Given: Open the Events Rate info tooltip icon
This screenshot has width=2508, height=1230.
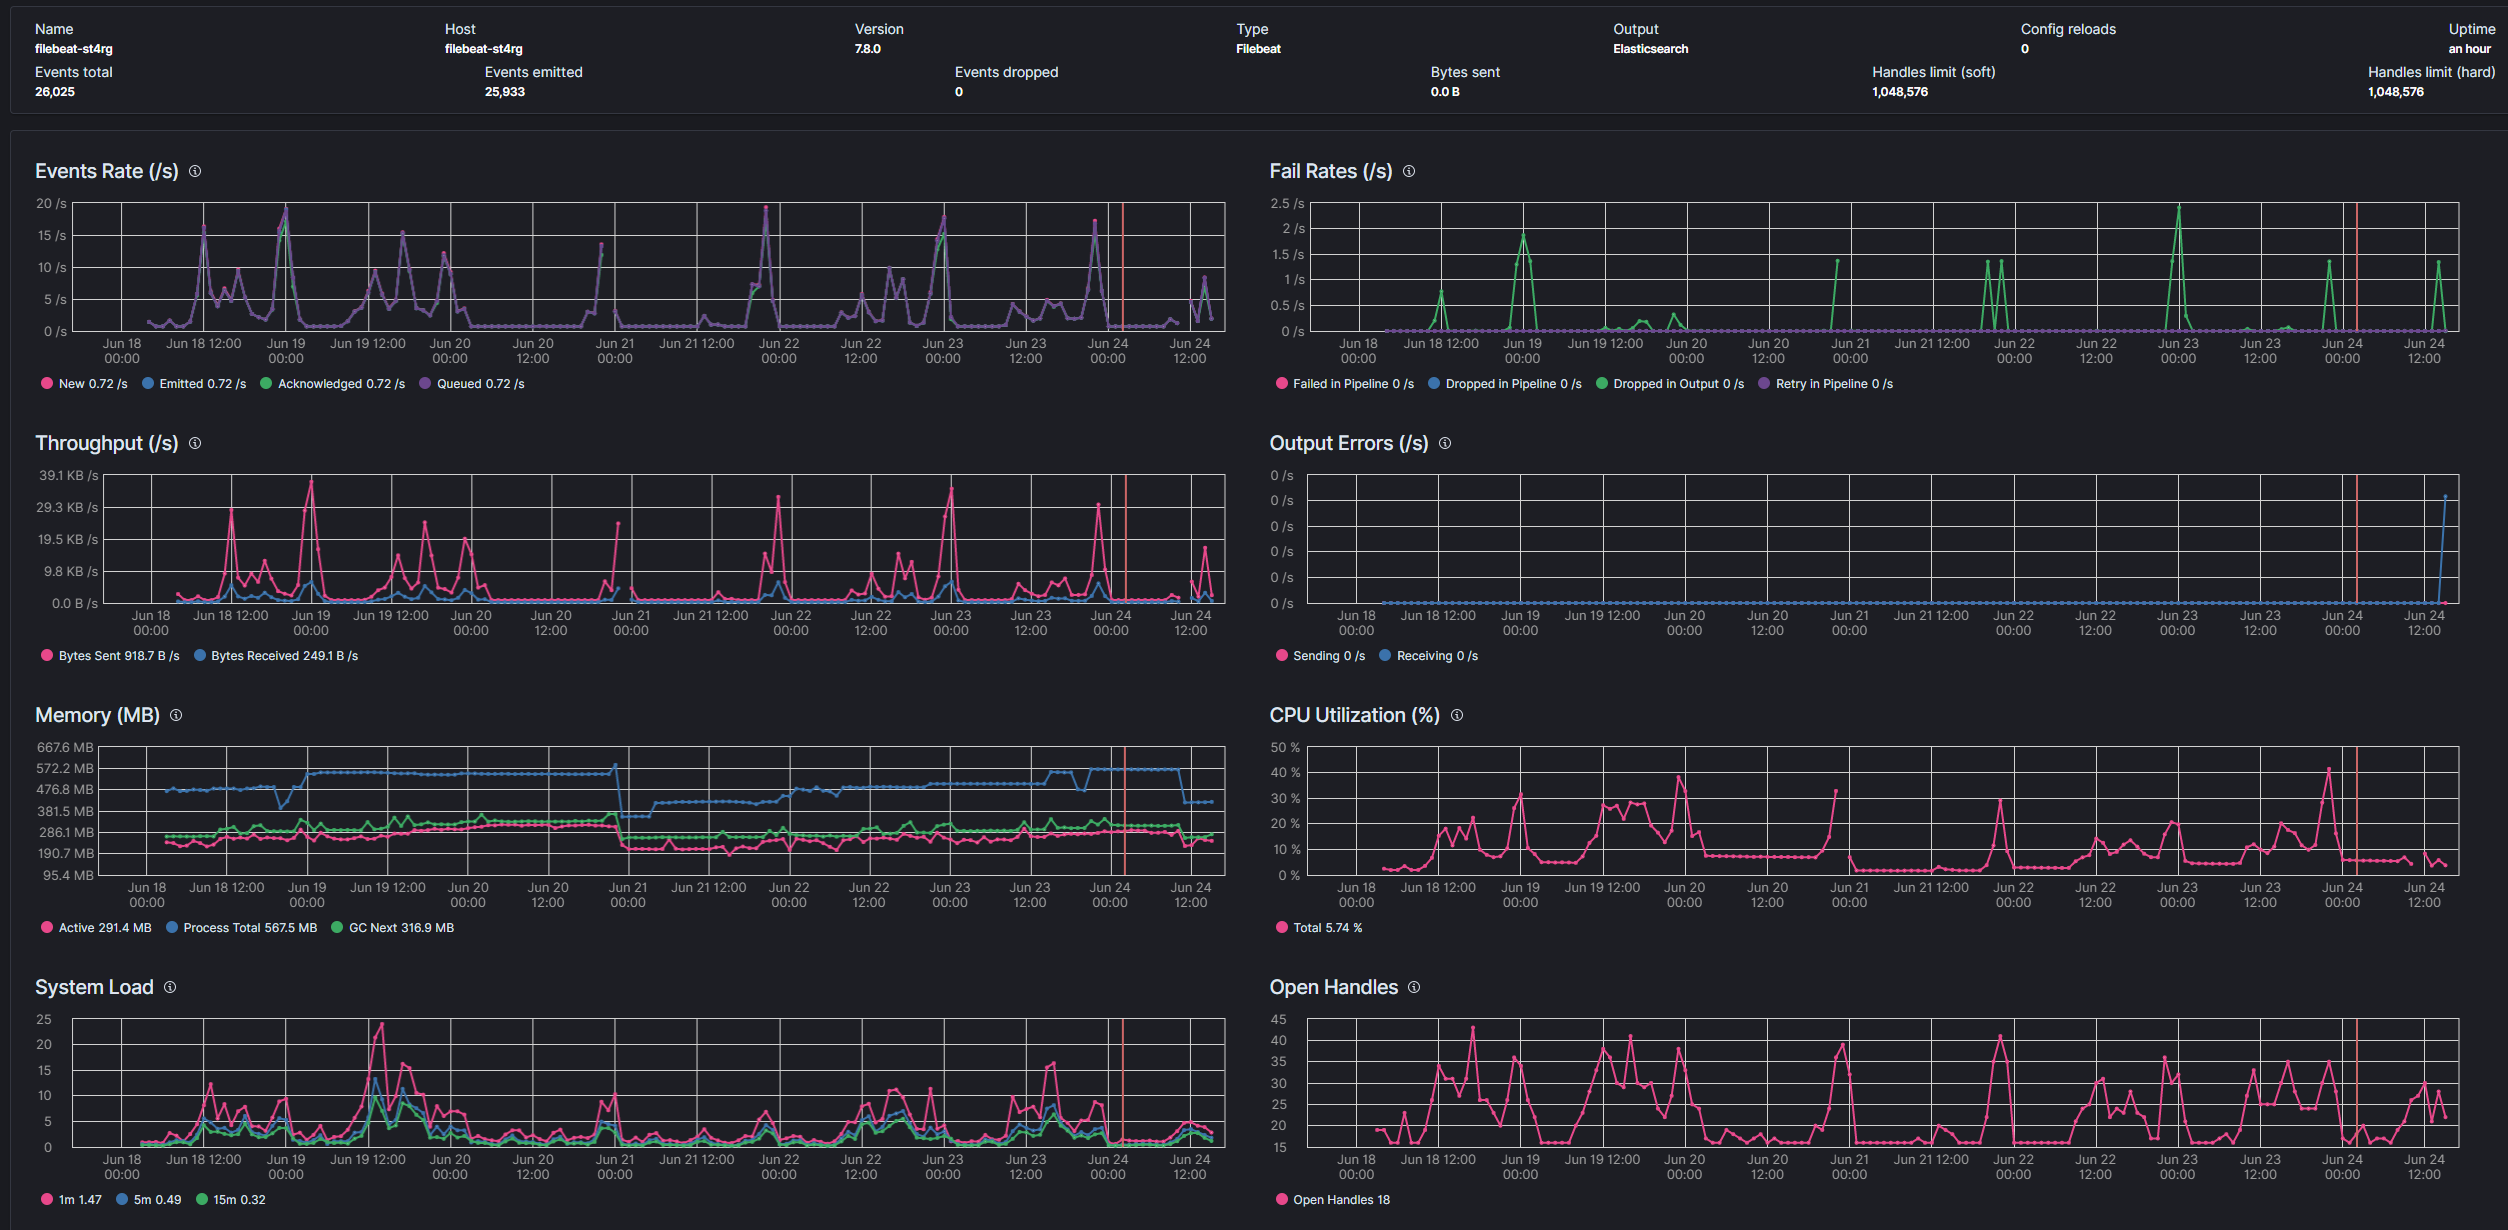Looking at the screenshot, I should point(195,171).
